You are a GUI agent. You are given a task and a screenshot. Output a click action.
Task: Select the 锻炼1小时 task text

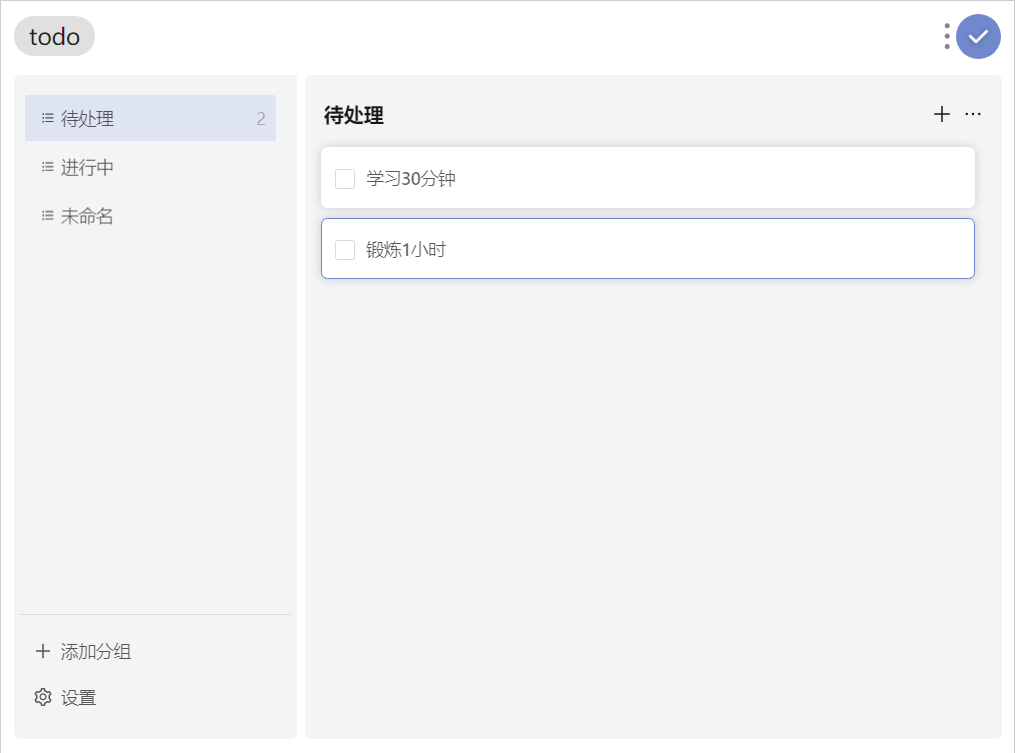click(406, 250)
